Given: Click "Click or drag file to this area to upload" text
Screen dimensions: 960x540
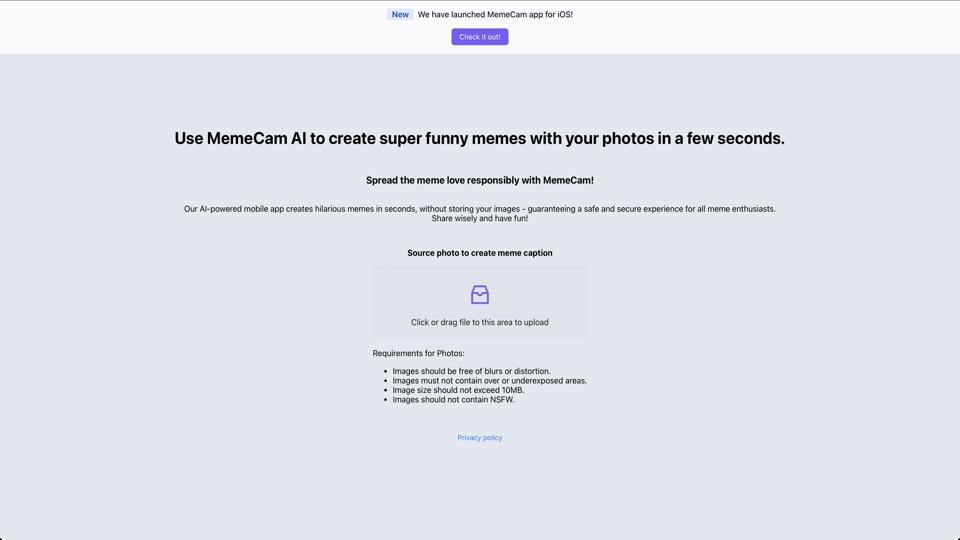Looking at the screenshot, I should click(479, 322).
